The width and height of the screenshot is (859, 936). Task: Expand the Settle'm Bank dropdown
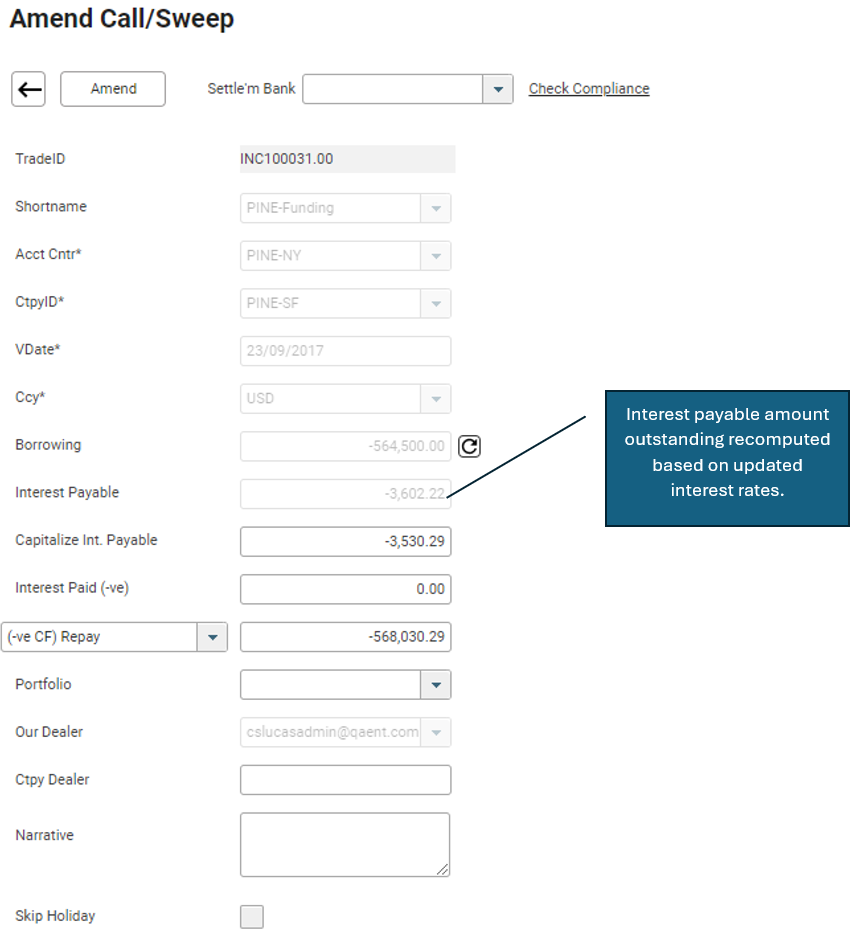tap(498, 89)
